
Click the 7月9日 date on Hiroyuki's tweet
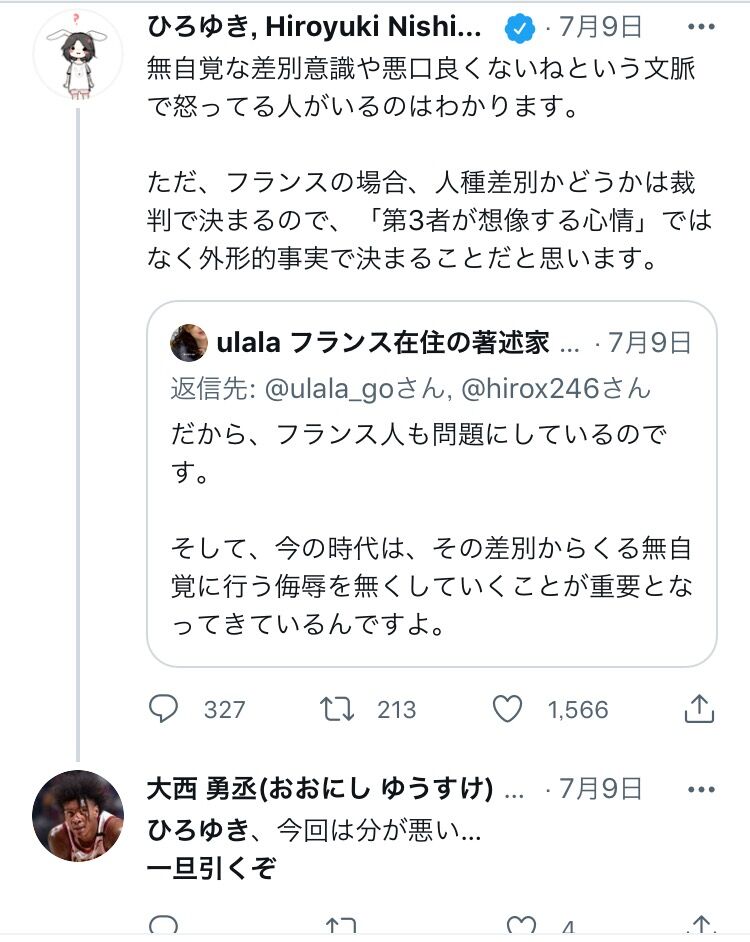(x=605, y=28)
